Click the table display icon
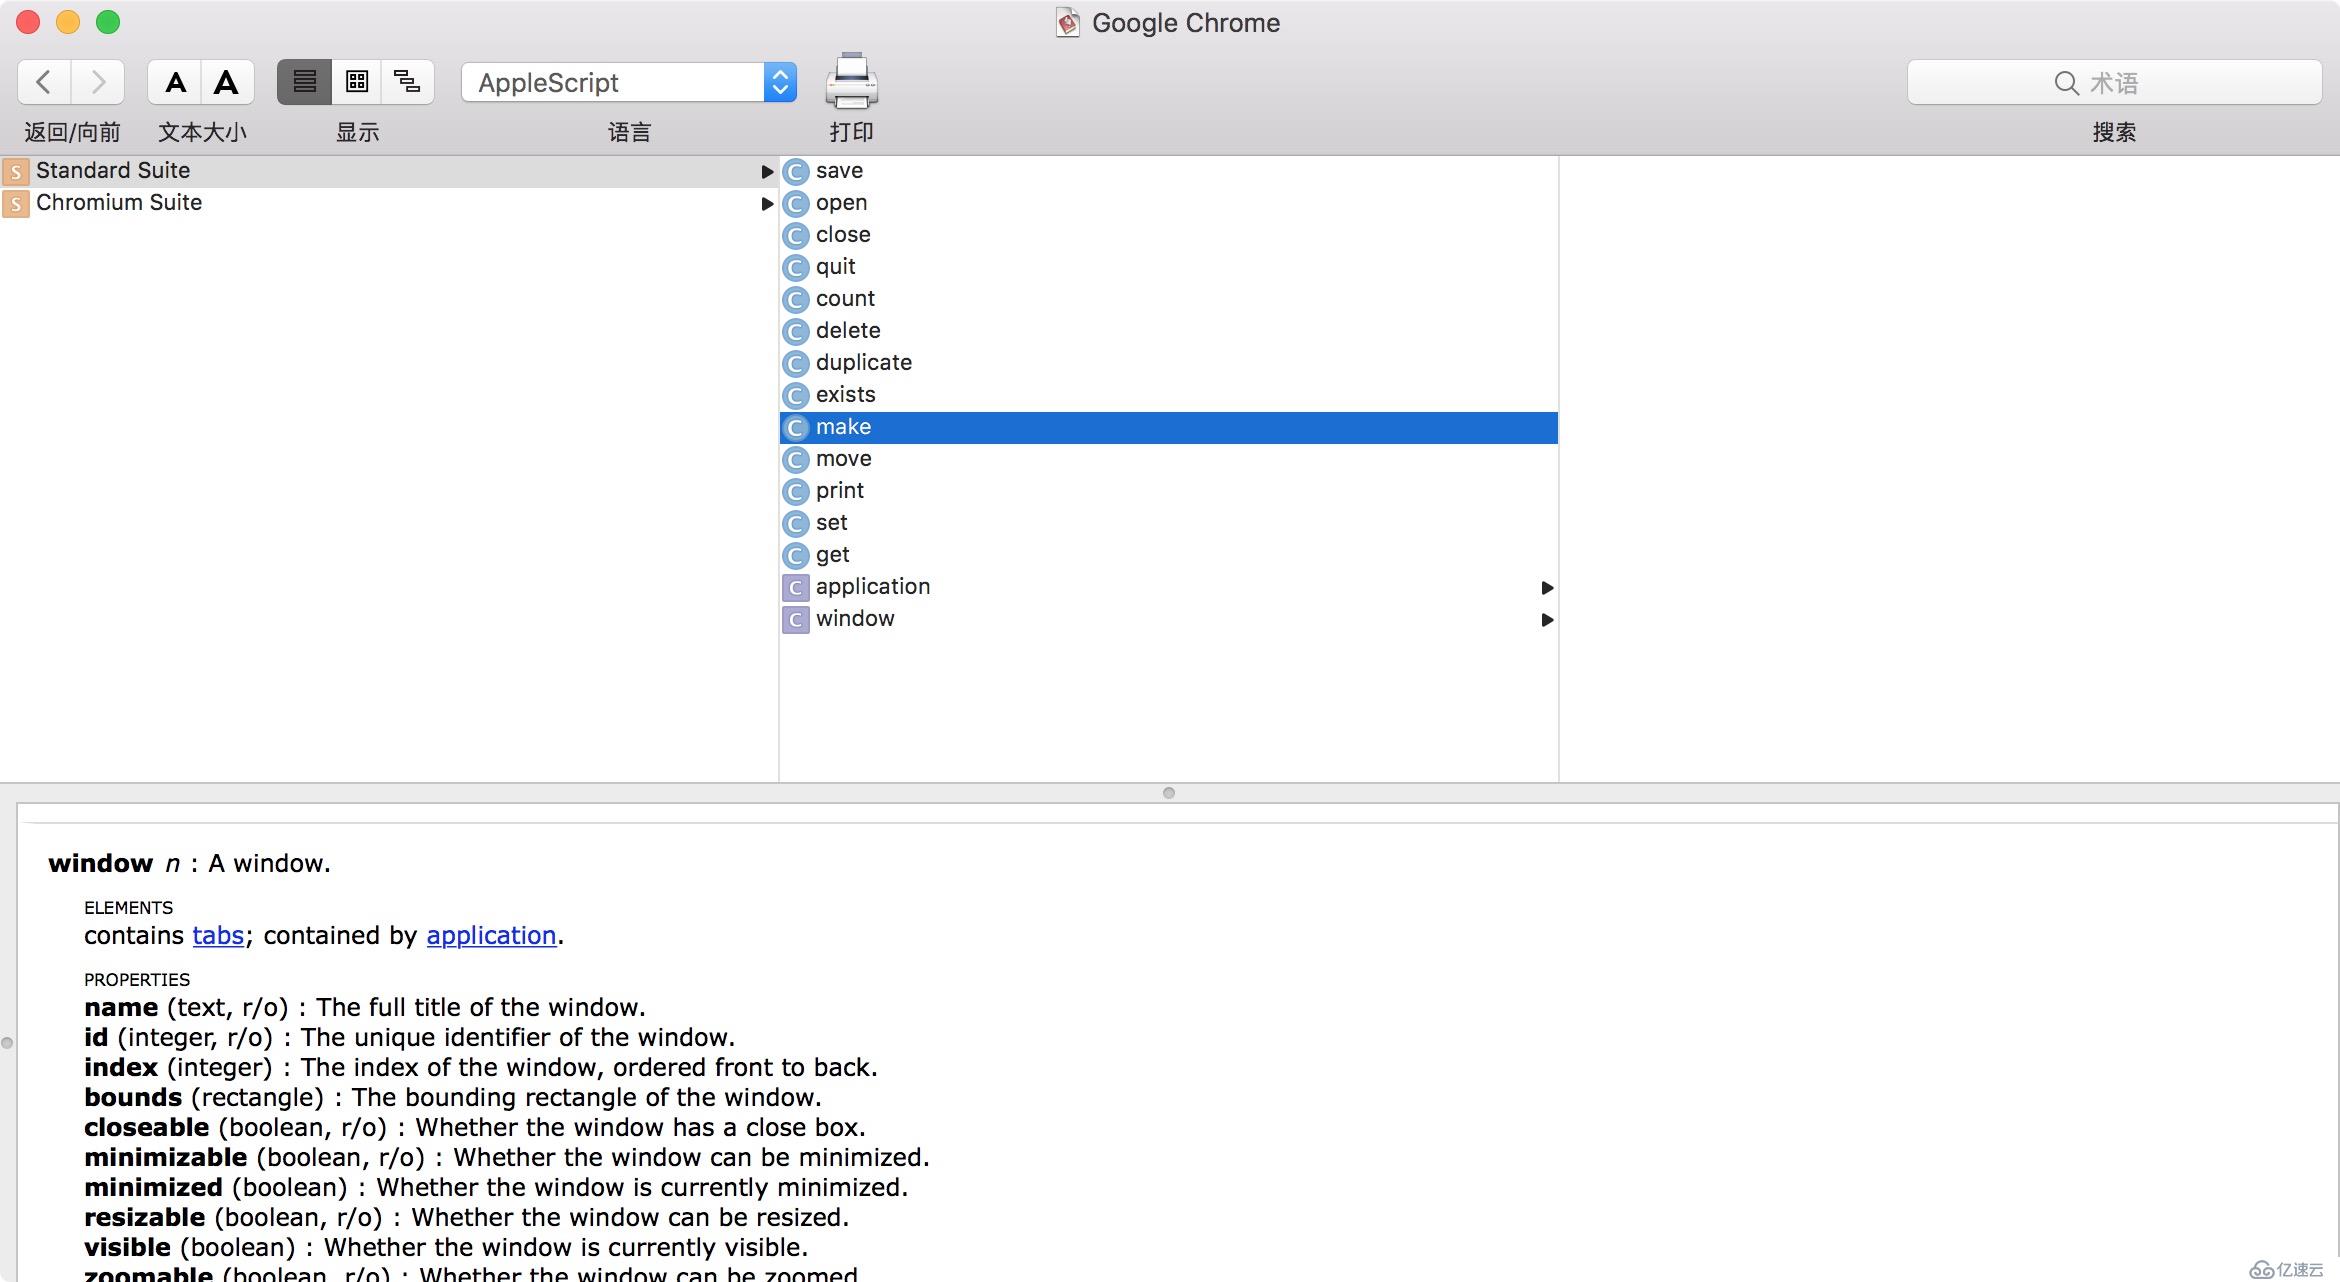 tap(357, 81)
